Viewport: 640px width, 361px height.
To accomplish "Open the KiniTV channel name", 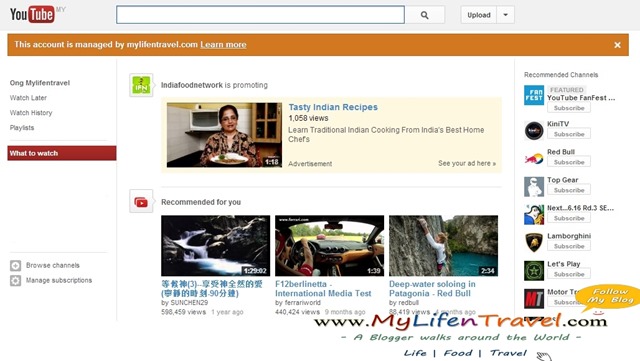I will [x=558, y=124].
